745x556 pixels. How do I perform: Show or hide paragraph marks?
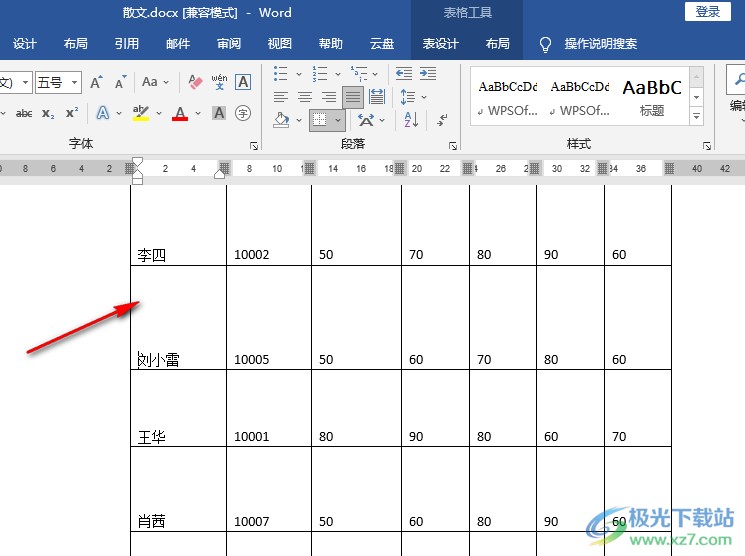click(x=442, y=120)
